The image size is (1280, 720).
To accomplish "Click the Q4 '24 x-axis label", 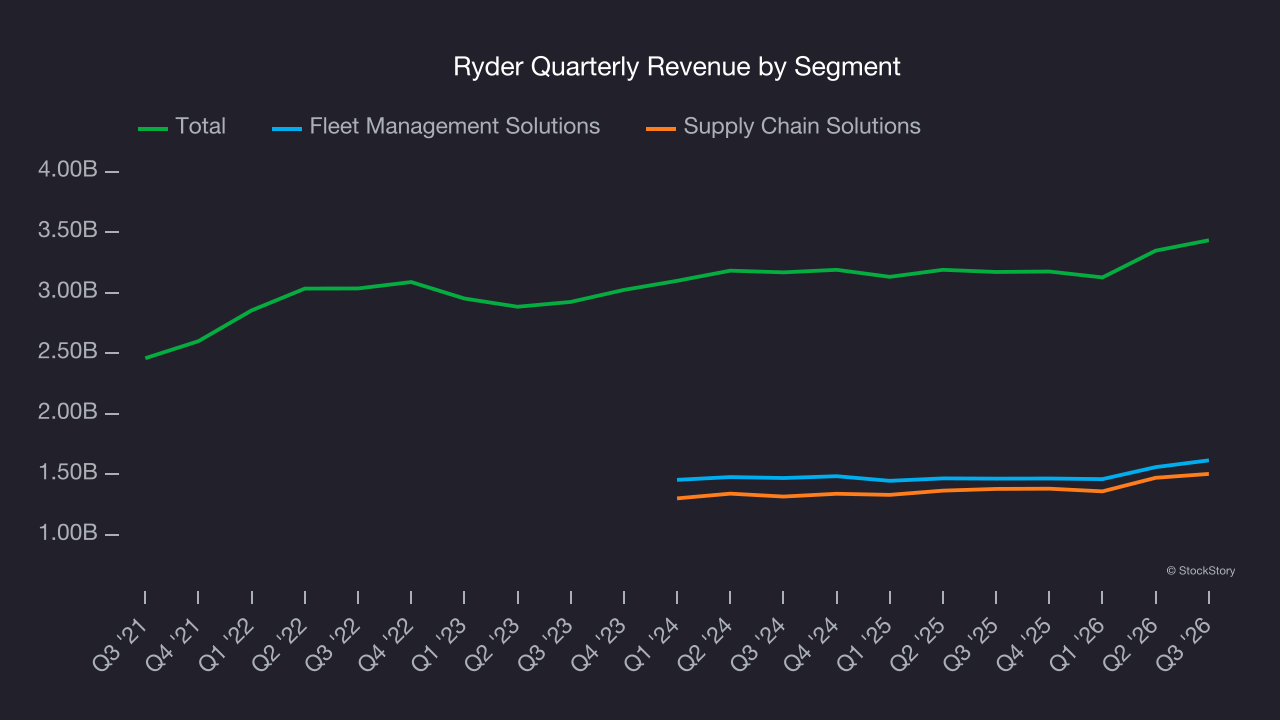I will point(813,645).
